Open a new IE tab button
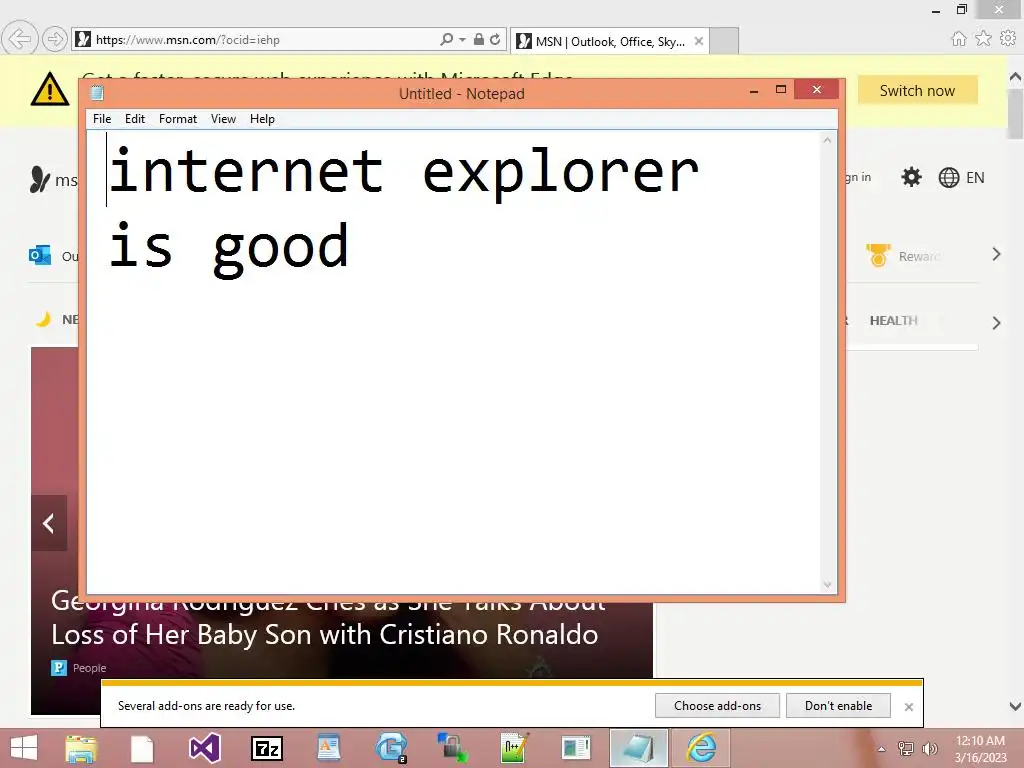This screenshot has height=768, width=1024. click(x=724, y=41)
